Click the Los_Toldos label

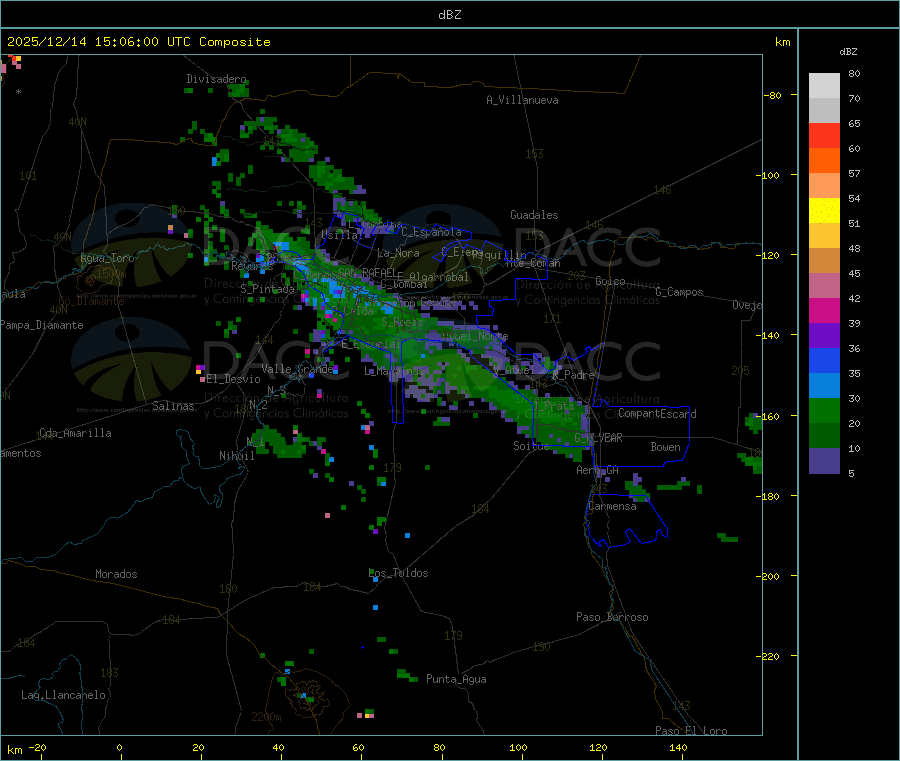(x=398, y=573)
